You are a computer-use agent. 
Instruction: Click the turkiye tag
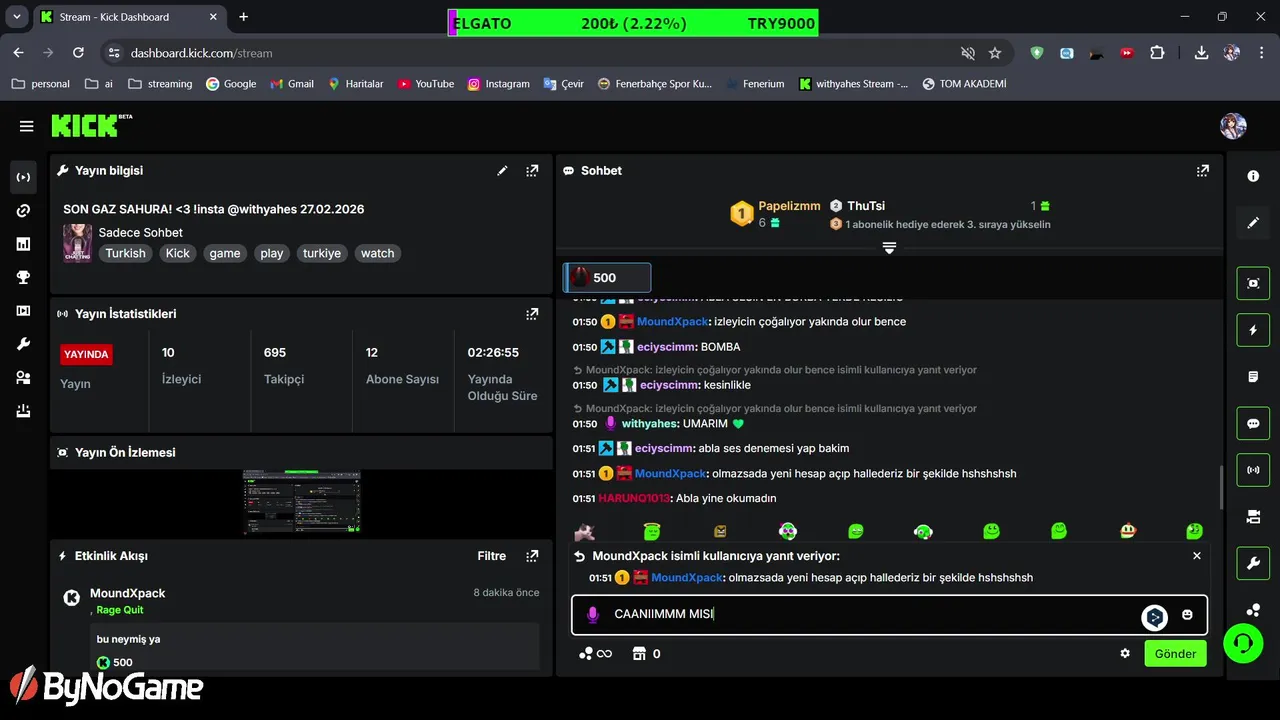pyautogui.click(x=322, y=254)
